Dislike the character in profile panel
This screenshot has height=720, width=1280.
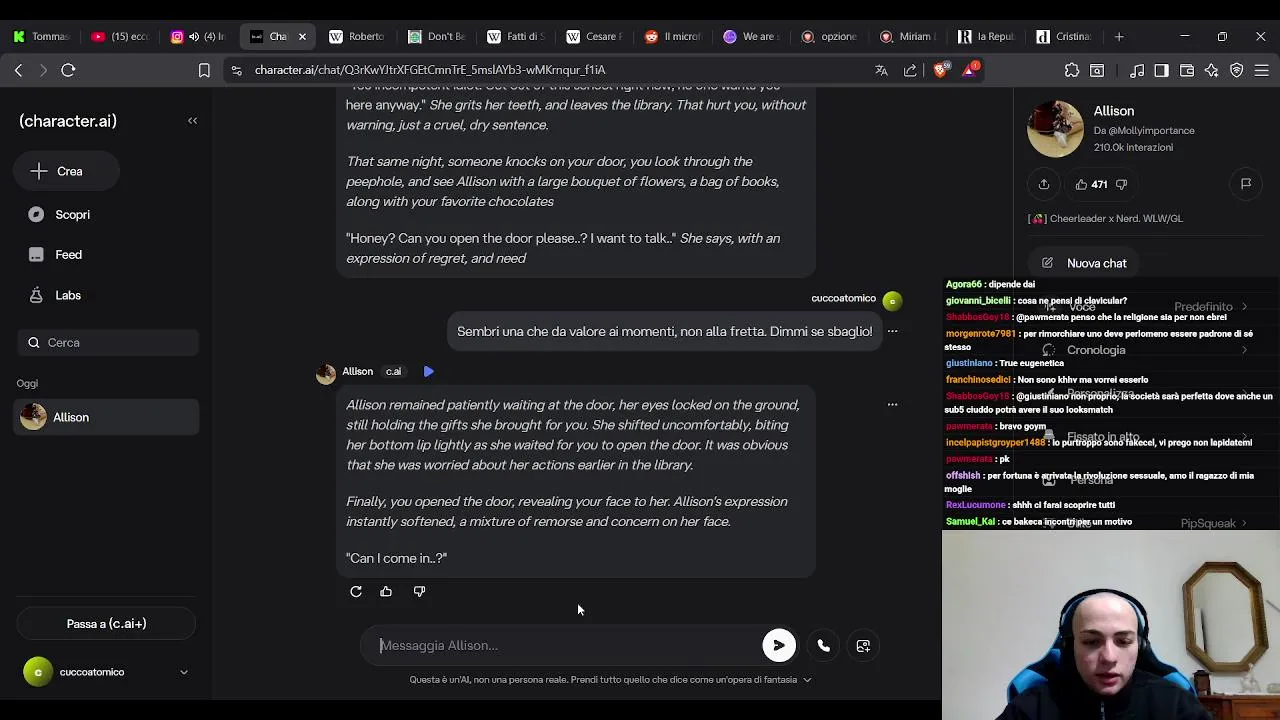pyautogui.click(x=1121, y=184)
